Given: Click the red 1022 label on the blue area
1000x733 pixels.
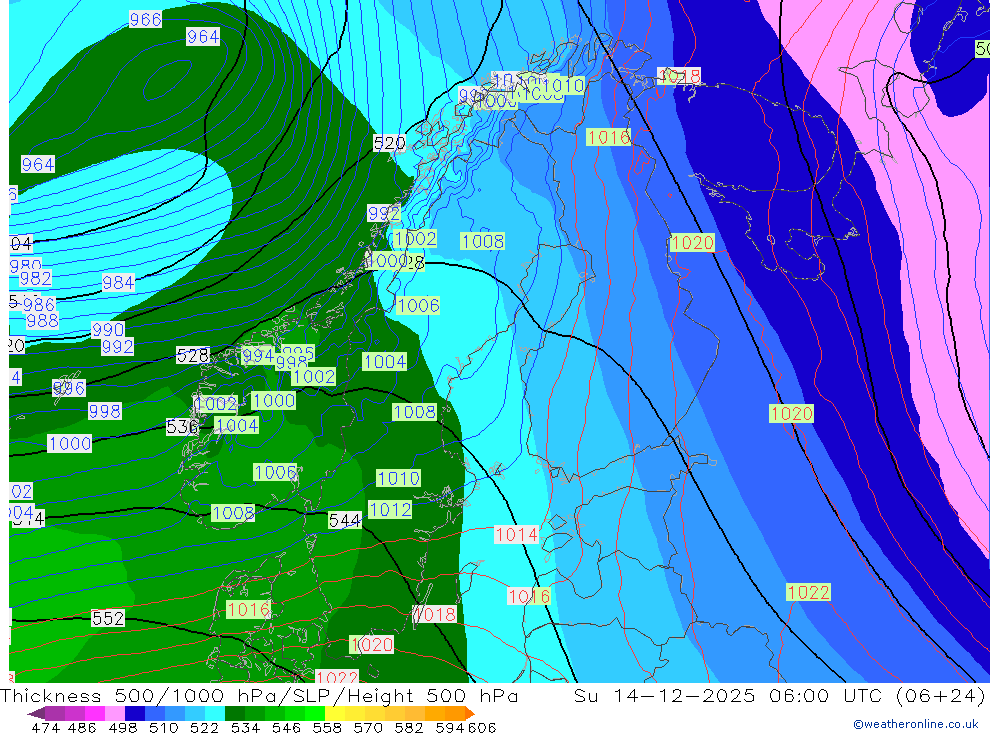Looking at the screenshot, I should click(x=808, y=592).
